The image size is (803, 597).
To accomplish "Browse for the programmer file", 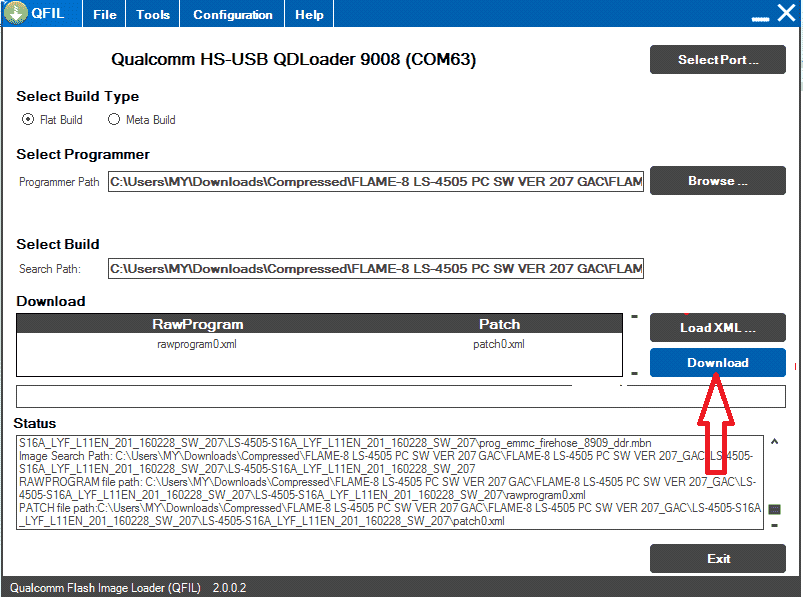I will (x=717, y=181).
